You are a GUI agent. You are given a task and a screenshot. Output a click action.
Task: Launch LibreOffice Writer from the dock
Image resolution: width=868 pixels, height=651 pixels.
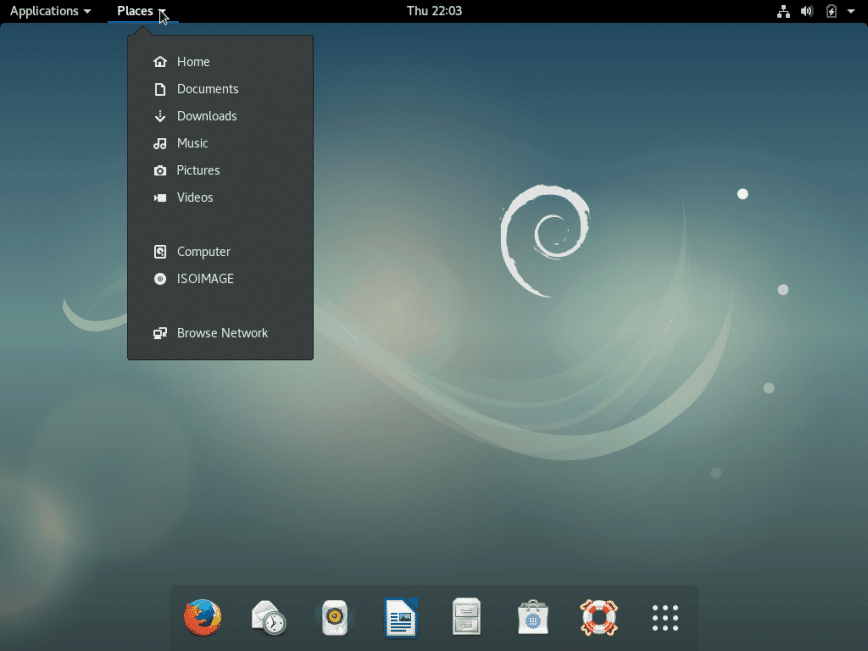(400, 617)
